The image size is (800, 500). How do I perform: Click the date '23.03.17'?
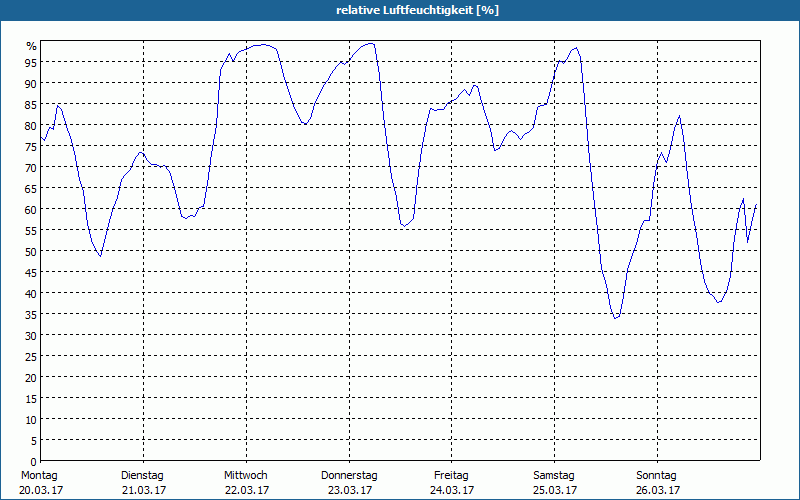pos(350,491)
